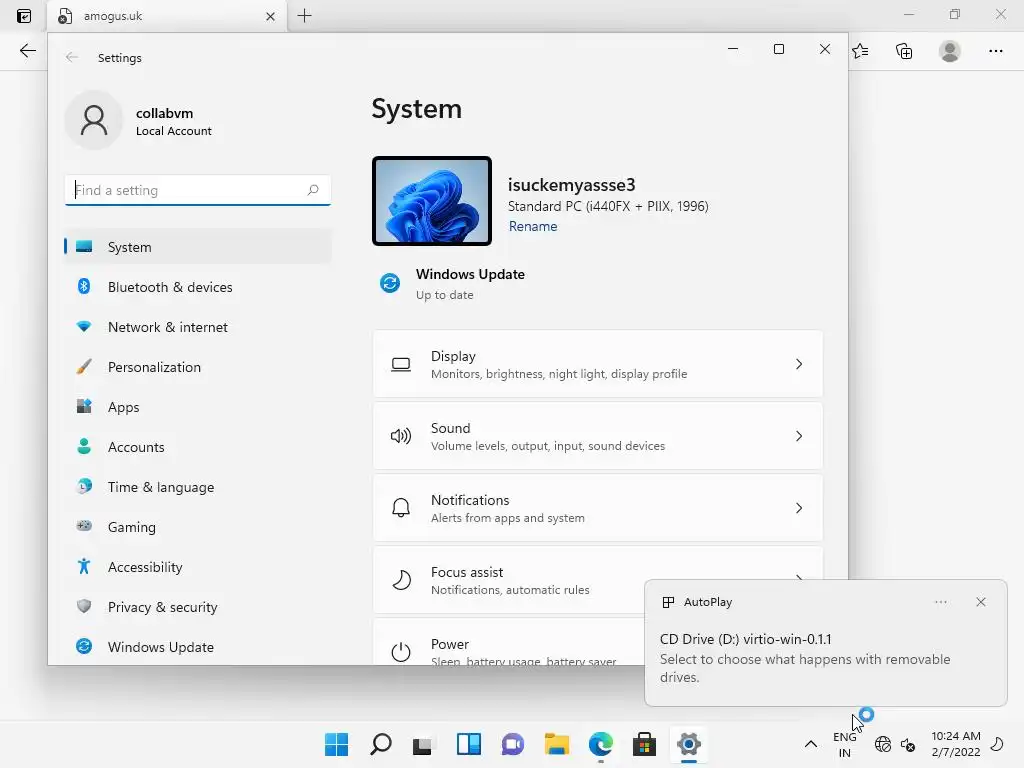Open Task View from taskbar

pyautogui.click(x=423, y=744)
